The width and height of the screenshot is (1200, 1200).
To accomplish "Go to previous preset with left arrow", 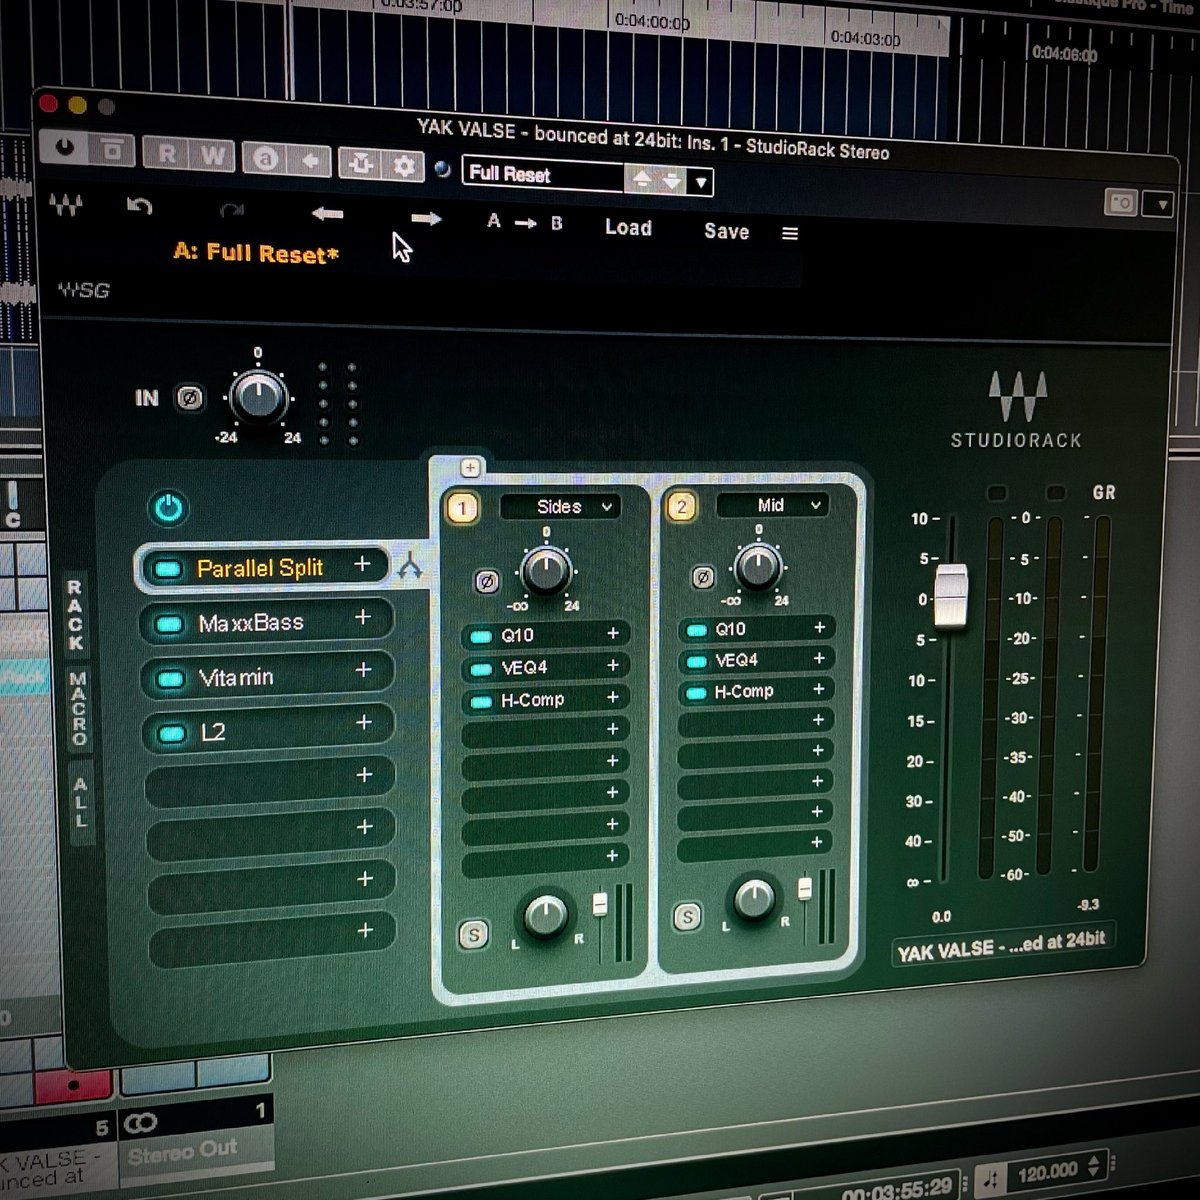I will pyautogui.click(x=327, y=213).
